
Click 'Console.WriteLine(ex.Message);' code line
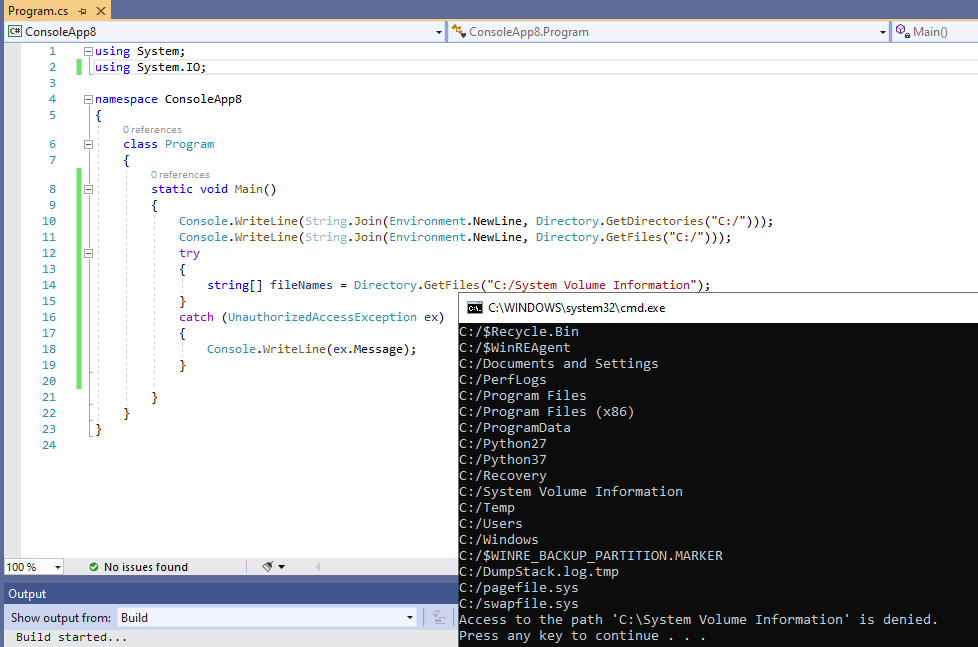311,349
